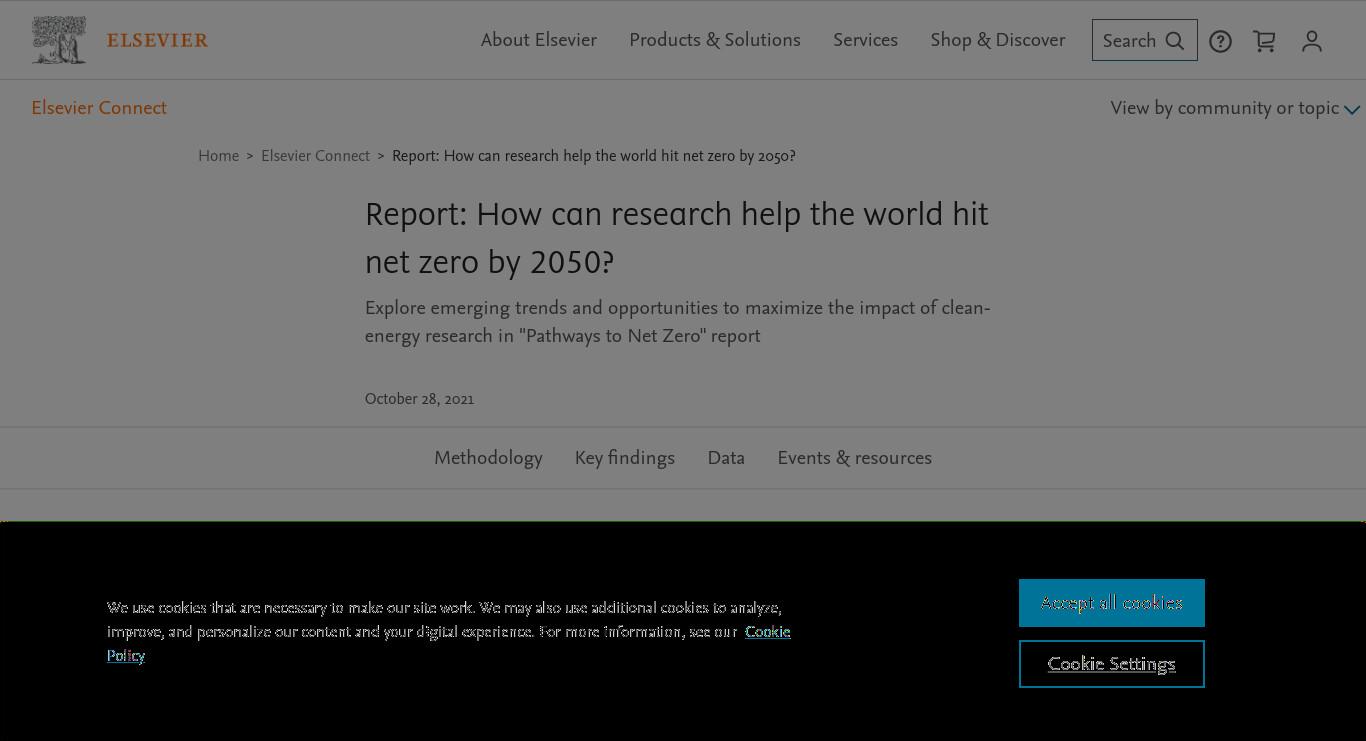Viewport: 1366px width, 741px height.
Task: Jump to Events & resources tab
Action: point(855,458)
